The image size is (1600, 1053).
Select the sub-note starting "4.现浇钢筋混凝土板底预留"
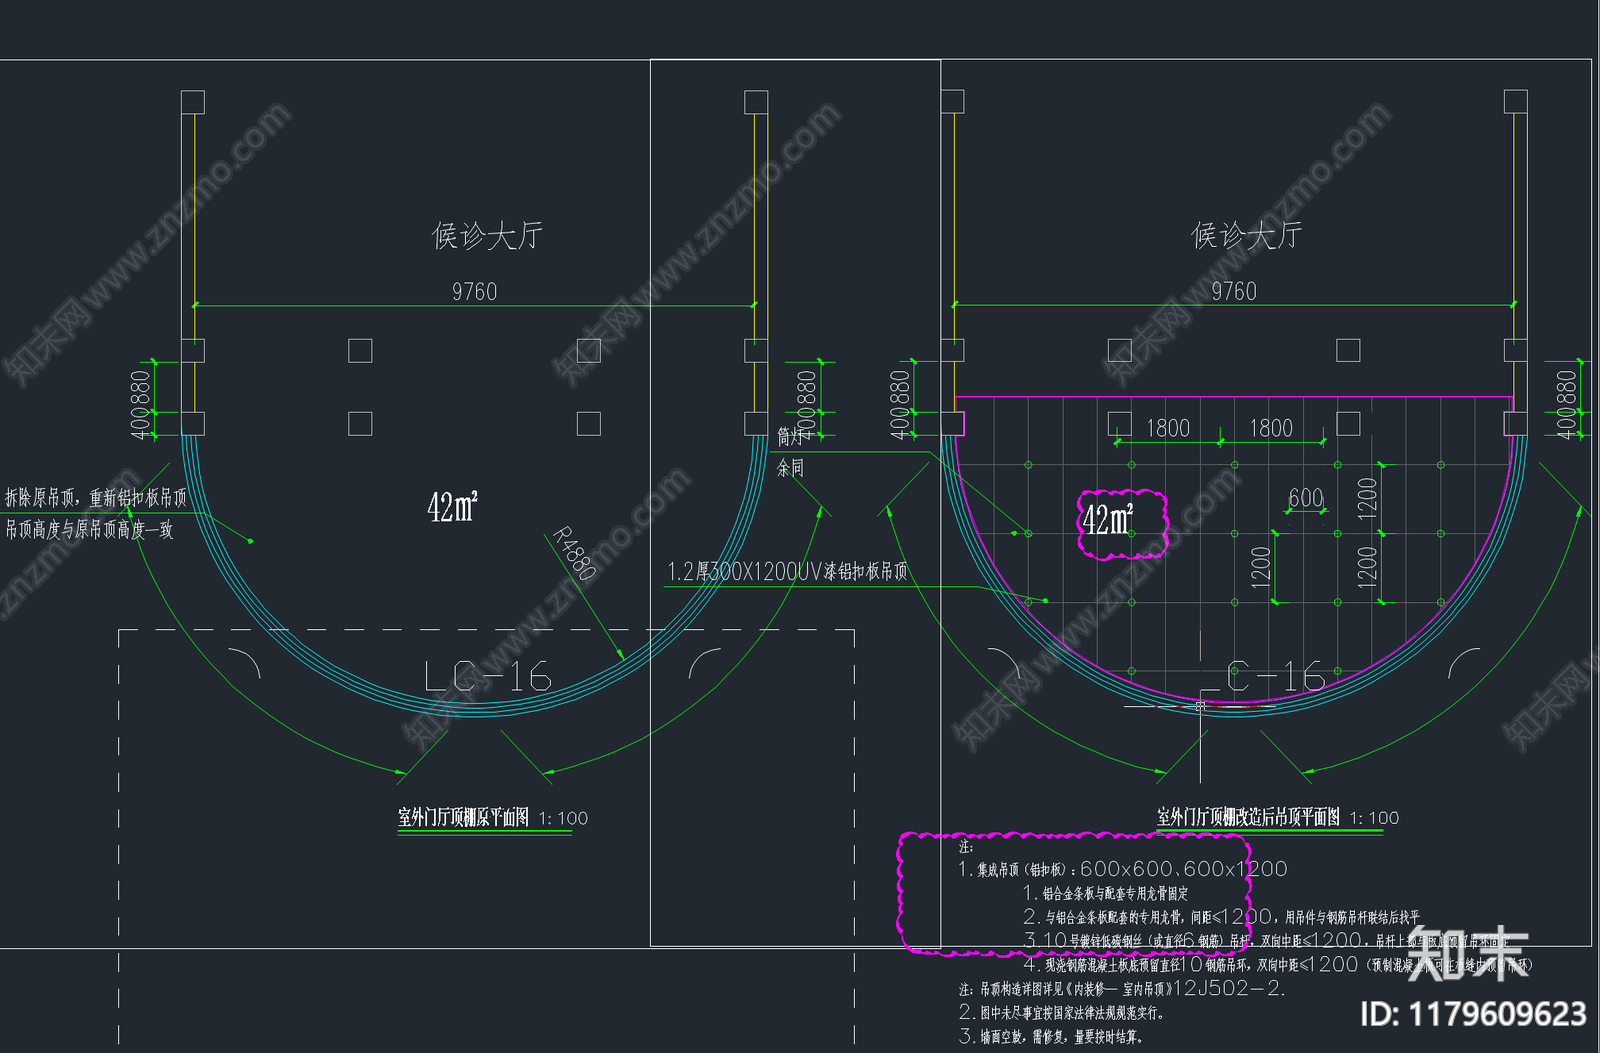tap(1277, 965)
